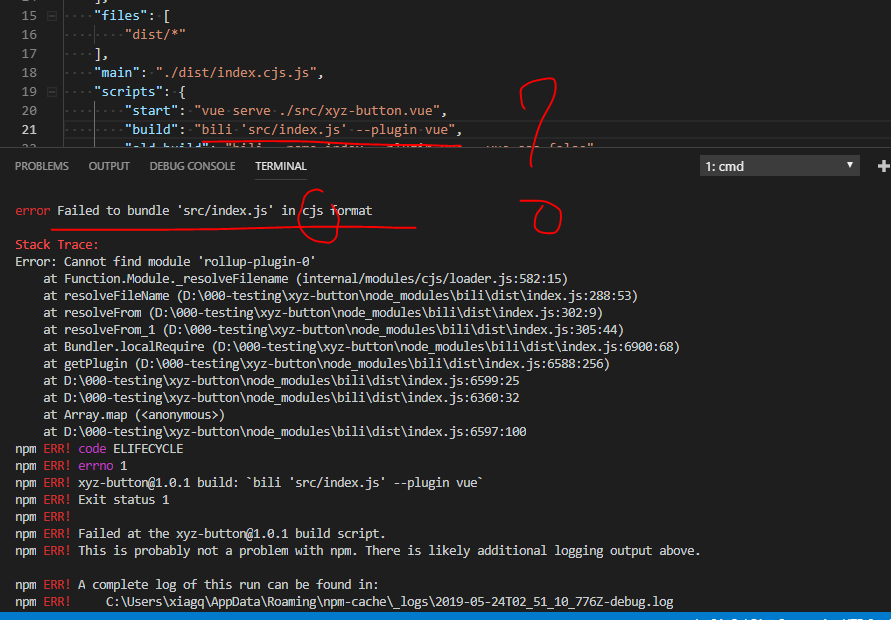Open the DEBUG CONSOLE panel tab
The height and width of the screenshot is (620, 891).
tap(192, 166)
